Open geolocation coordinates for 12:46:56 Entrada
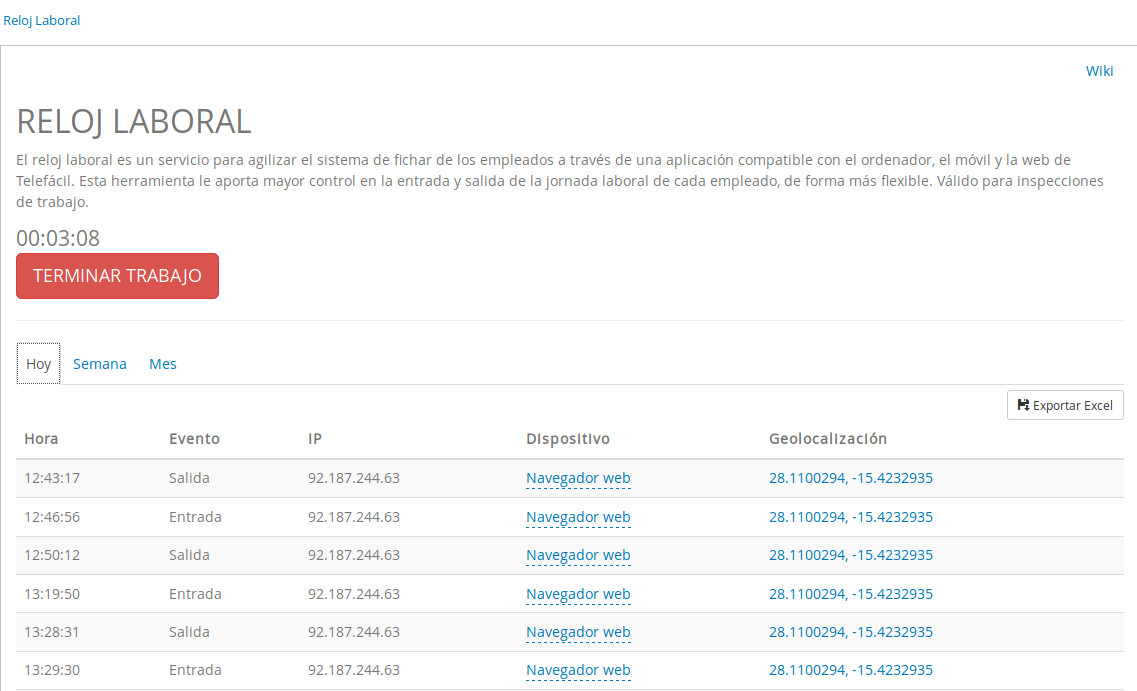Viewport: 1137px width, 691px height. [850, 517]
